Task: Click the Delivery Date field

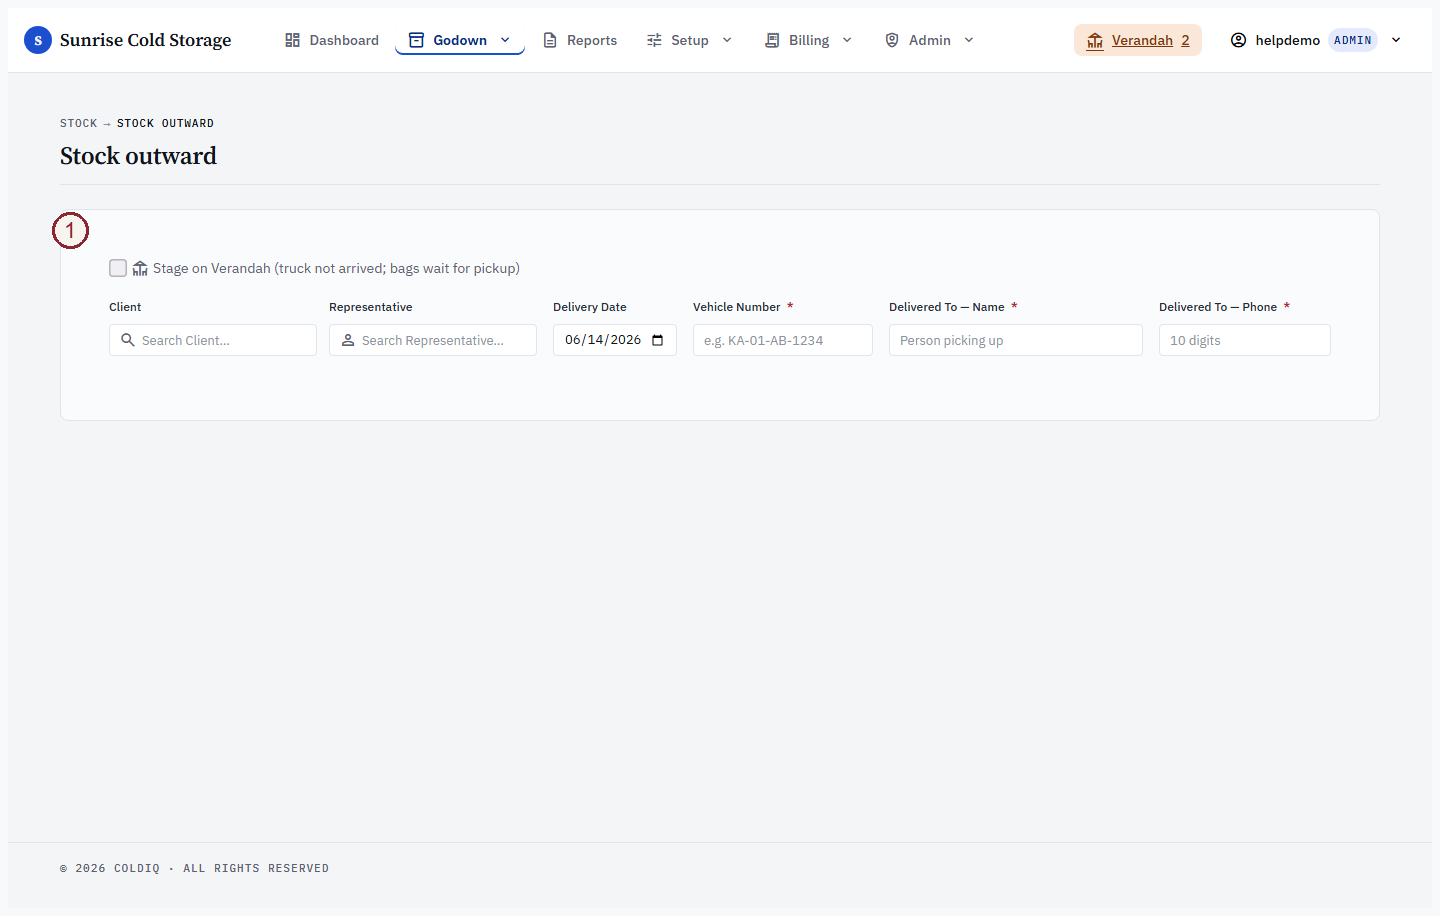Action: [x=615, y=340]
